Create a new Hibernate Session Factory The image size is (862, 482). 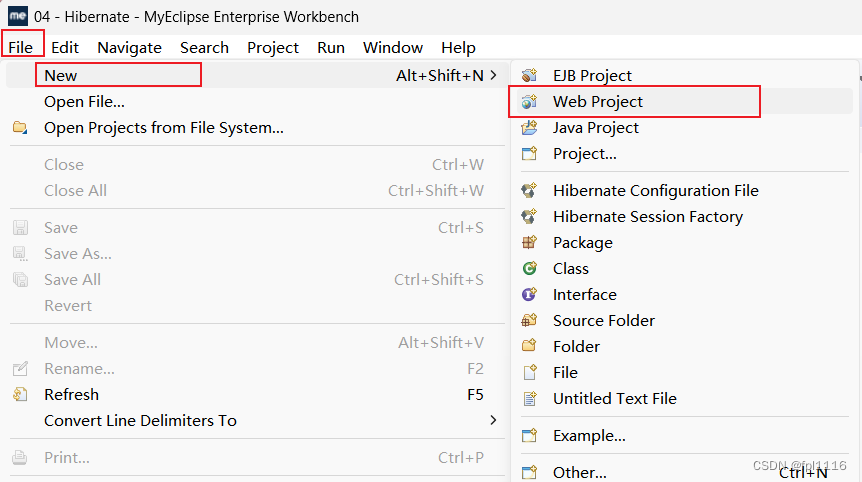tap(683, 217)
